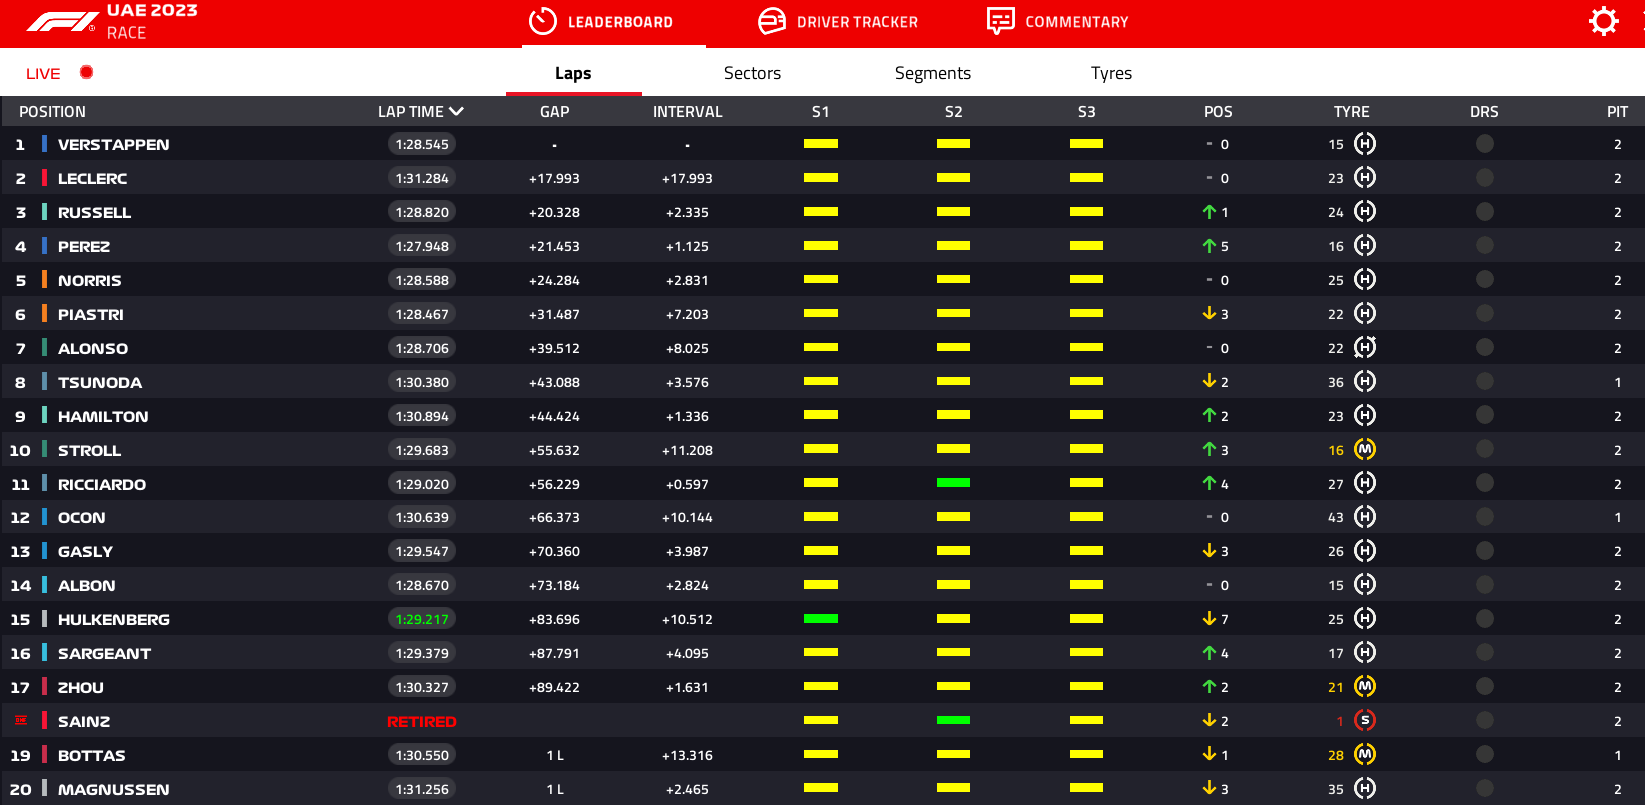1645x805 pixels.
Task: Click Sainz's green S2 sector bar
Action: click(x=953, y=720)
